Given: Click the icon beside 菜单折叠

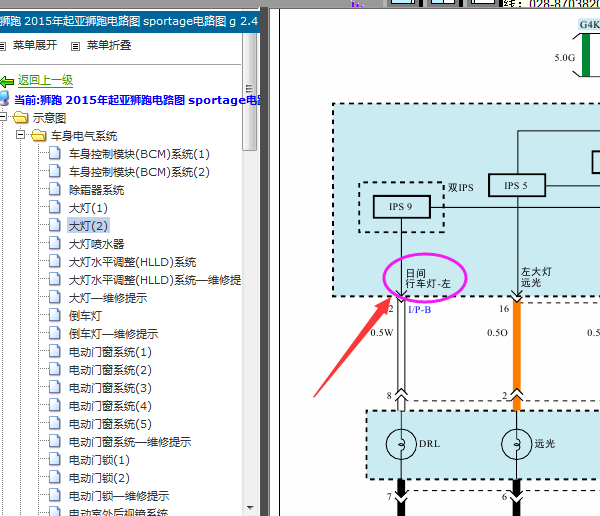Looking at the screenshot, I should click(75, 46).
